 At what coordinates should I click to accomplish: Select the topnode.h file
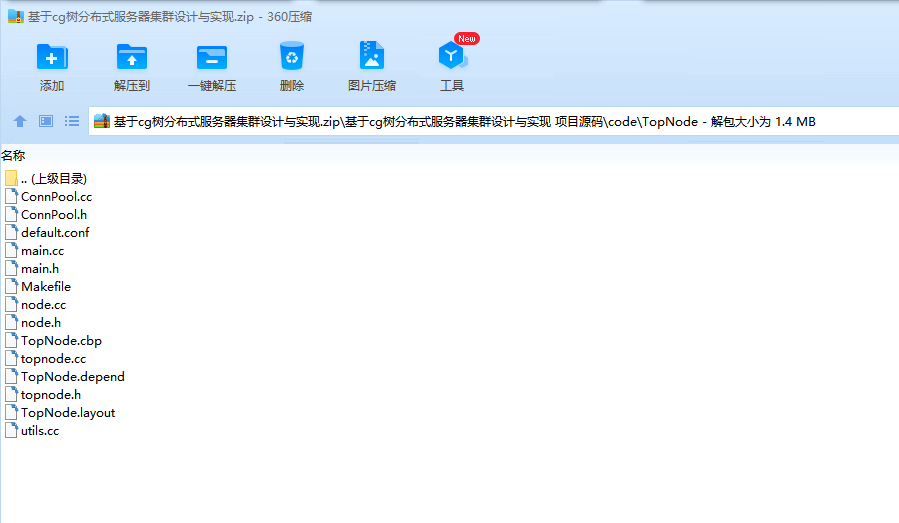[x=51, y=395]
